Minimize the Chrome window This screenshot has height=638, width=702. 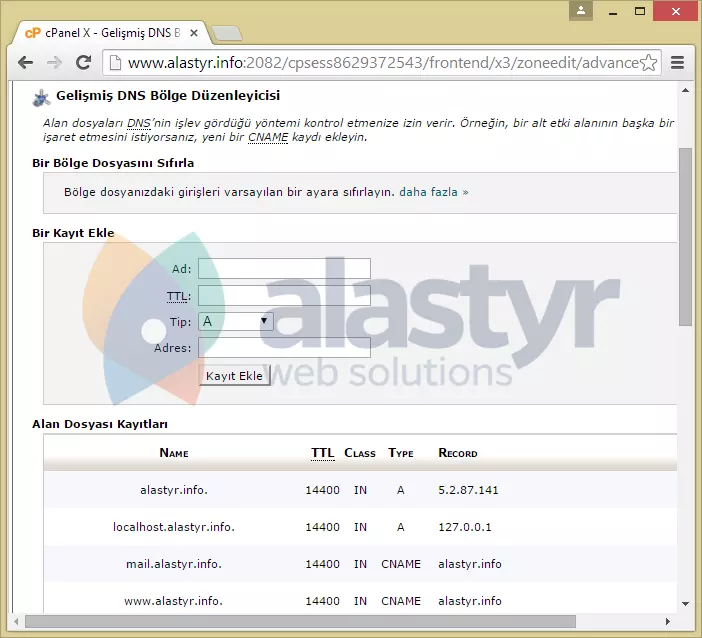tap(613, 12)
